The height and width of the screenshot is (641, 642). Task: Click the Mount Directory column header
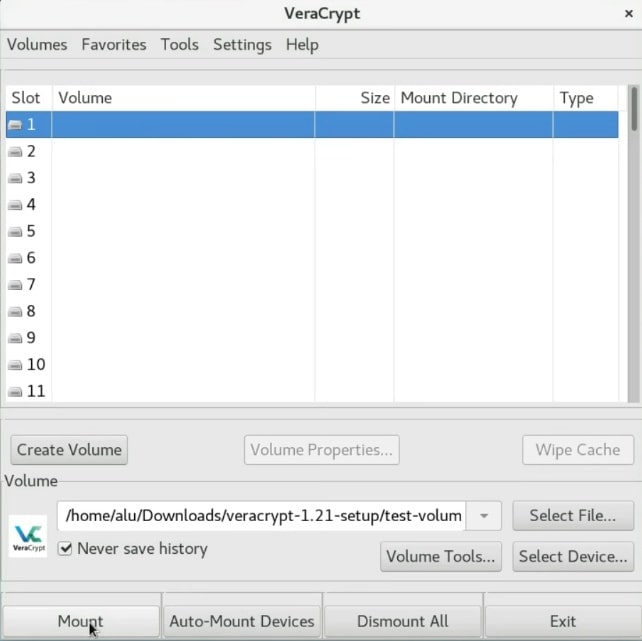click(459, 98)
